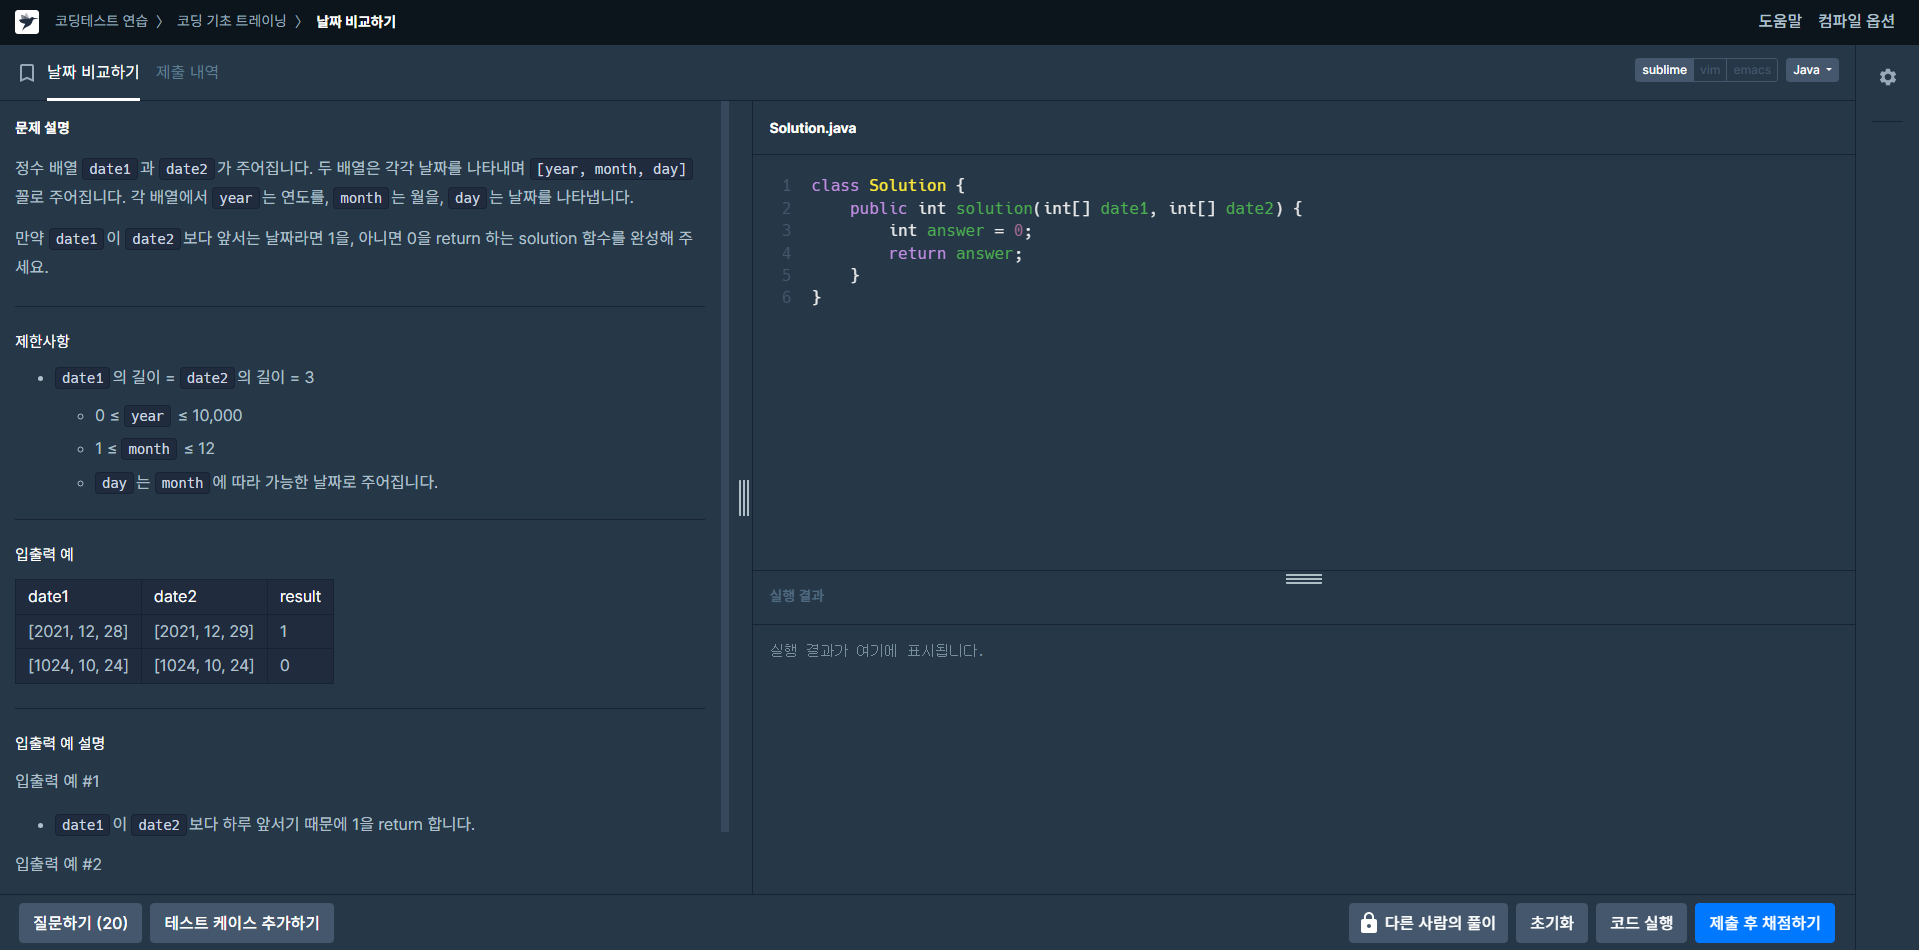Go to 코딩테스트 연습 breadcrumb
The width and height of the screenshot is (1919, 950).
coord(101,21)
